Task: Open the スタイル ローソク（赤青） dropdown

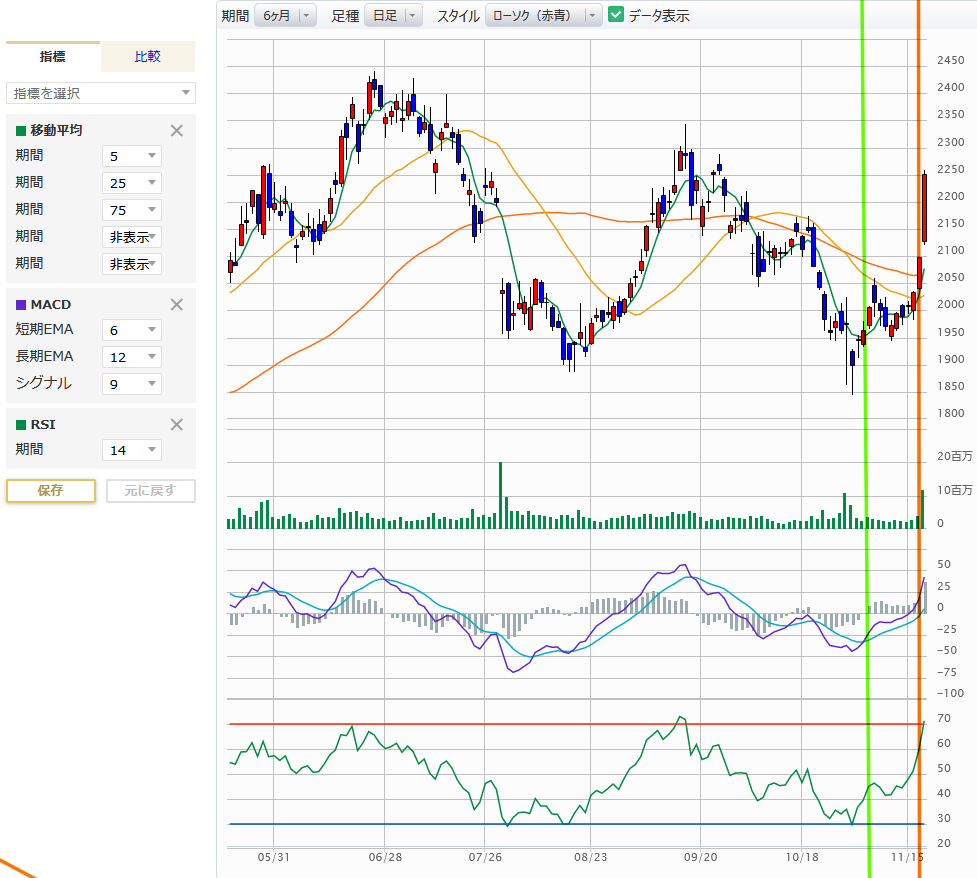Action: point(543,15)
